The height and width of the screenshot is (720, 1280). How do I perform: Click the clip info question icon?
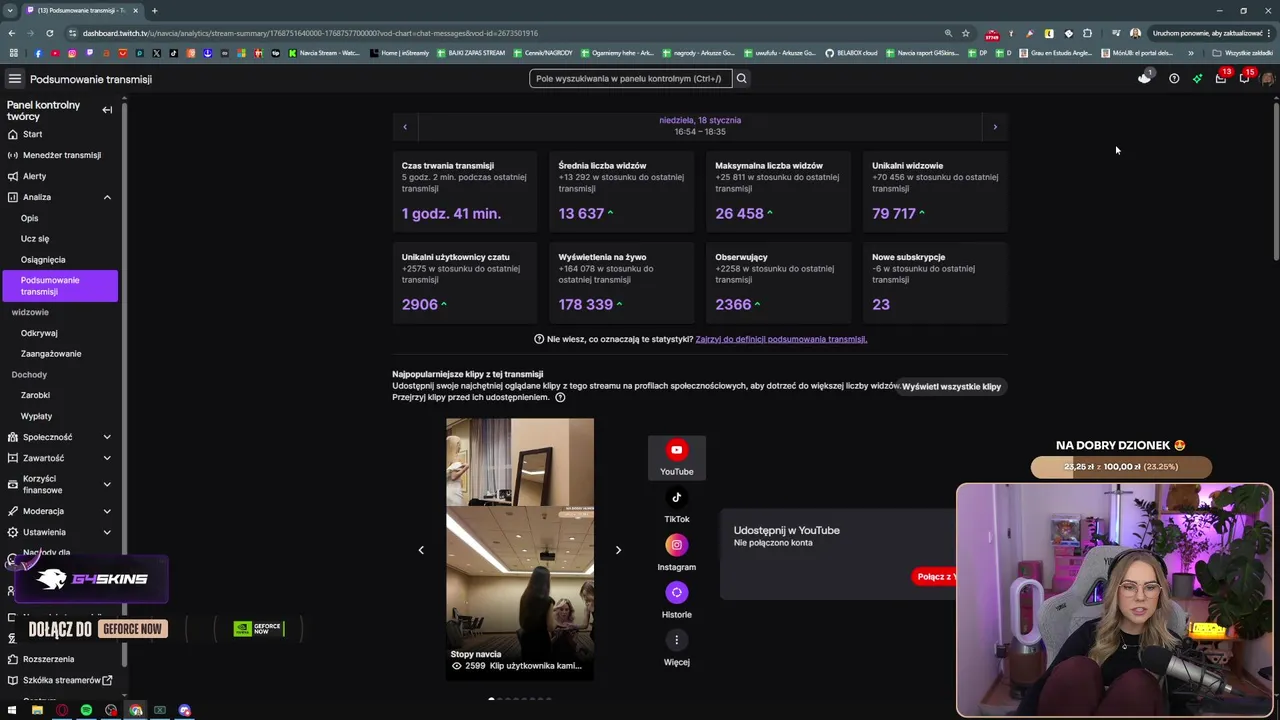coord(560,397)
